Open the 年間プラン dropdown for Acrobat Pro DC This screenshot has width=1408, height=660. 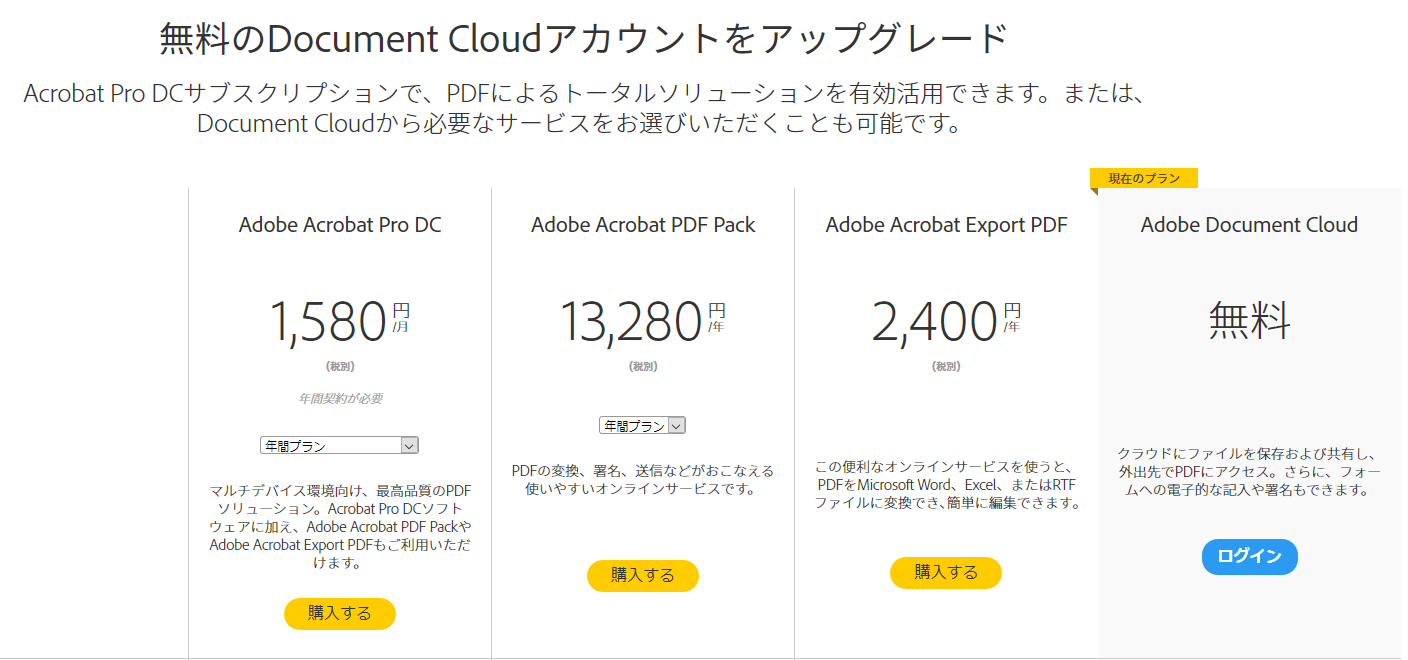pos(340,444)
